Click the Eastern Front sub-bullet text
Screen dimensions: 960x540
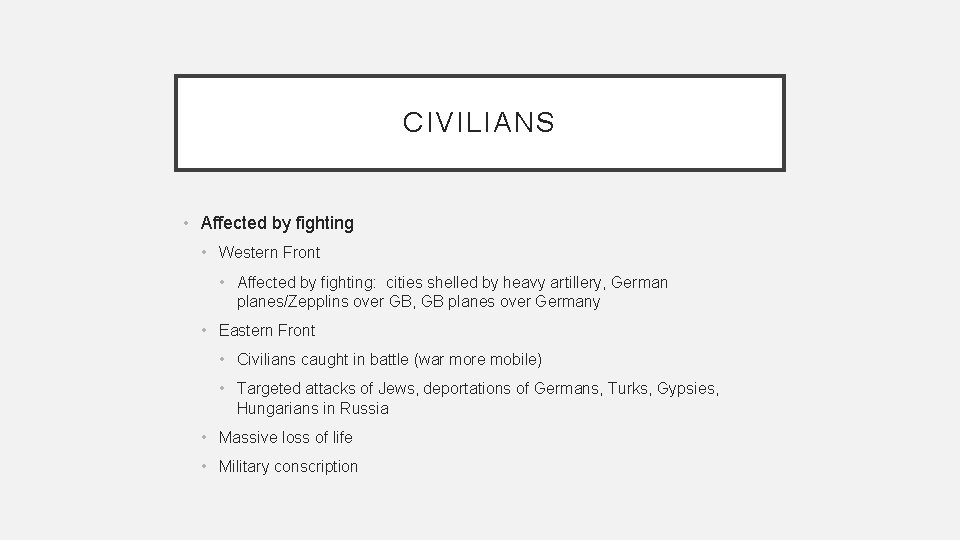(266, 330)
